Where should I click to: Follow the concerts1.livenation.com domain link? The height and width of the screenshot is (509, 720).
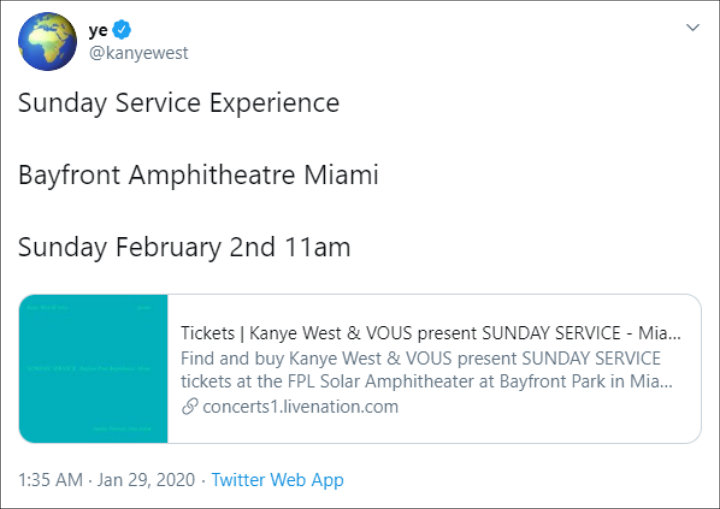(300, 407)
